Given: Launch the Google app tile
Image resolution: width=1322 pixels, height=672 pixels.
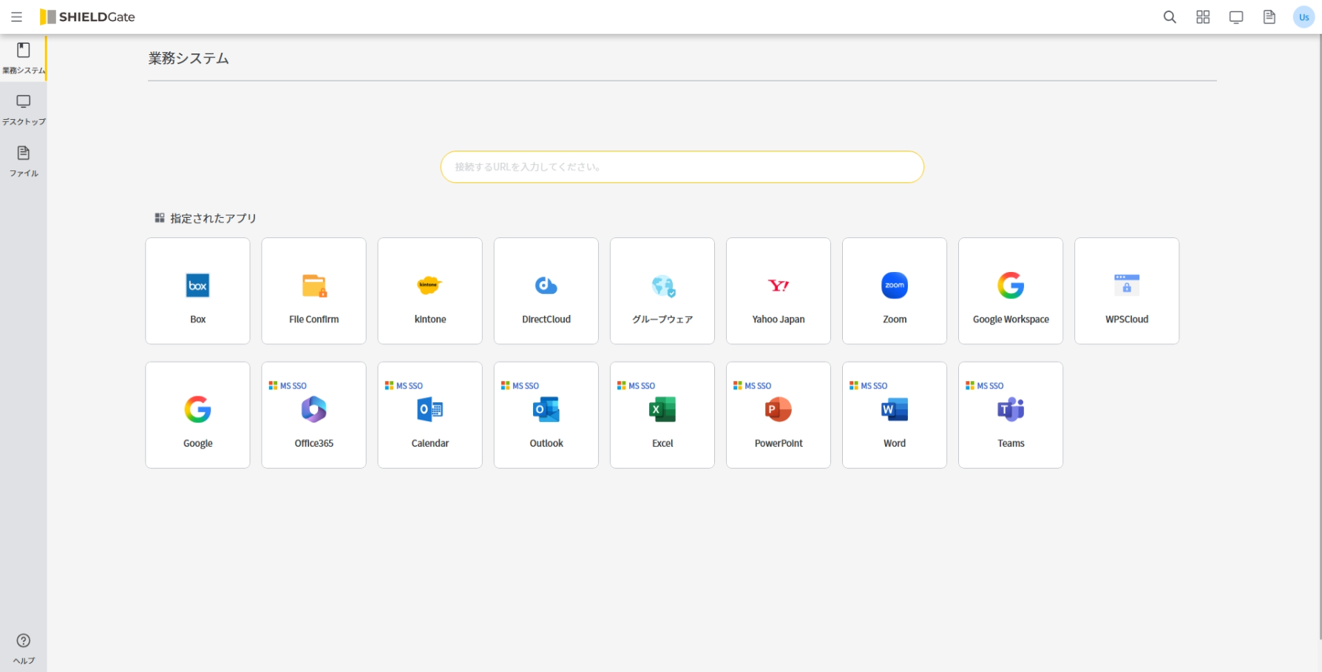Looking at the screenshot, I should 198,415.
